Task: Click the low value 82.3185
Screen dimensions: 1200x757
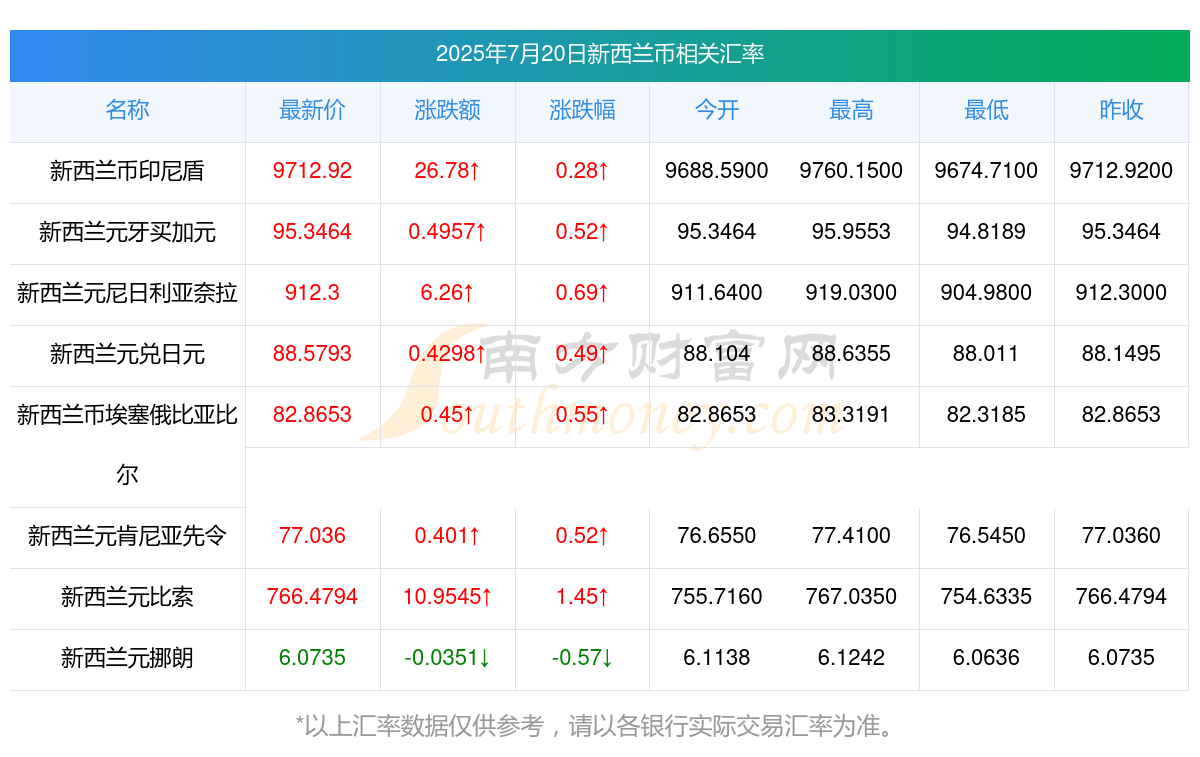Action: (986, 415)
